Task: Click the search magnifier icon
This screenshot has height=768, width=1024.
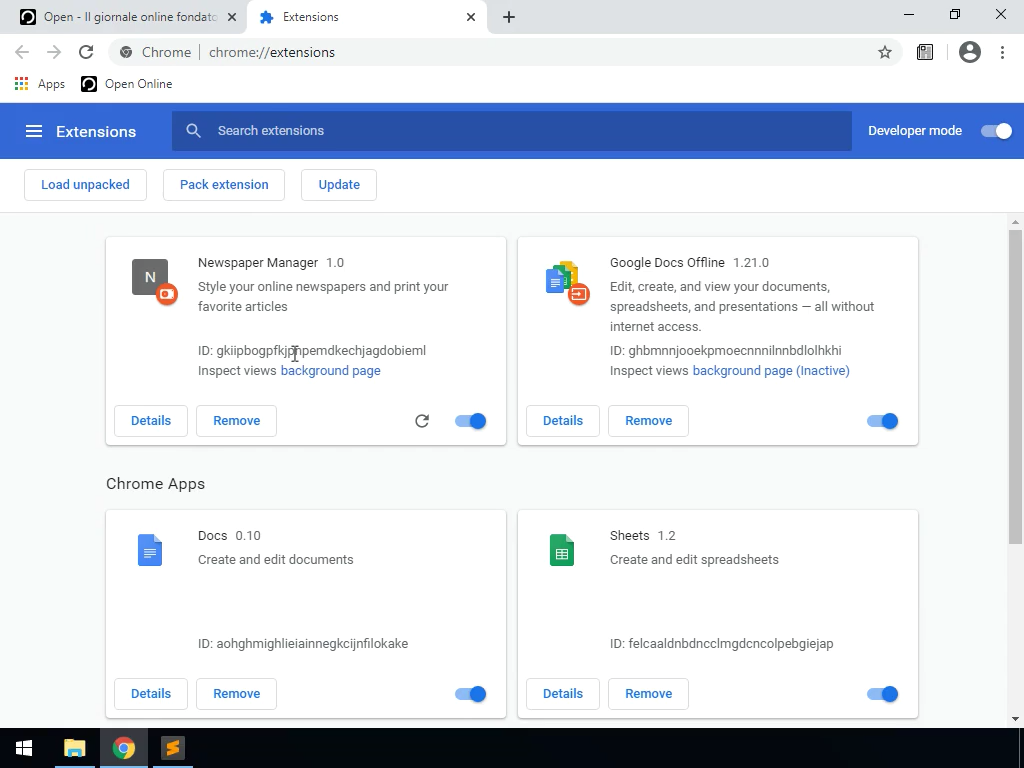Action: tap(193, 131)
